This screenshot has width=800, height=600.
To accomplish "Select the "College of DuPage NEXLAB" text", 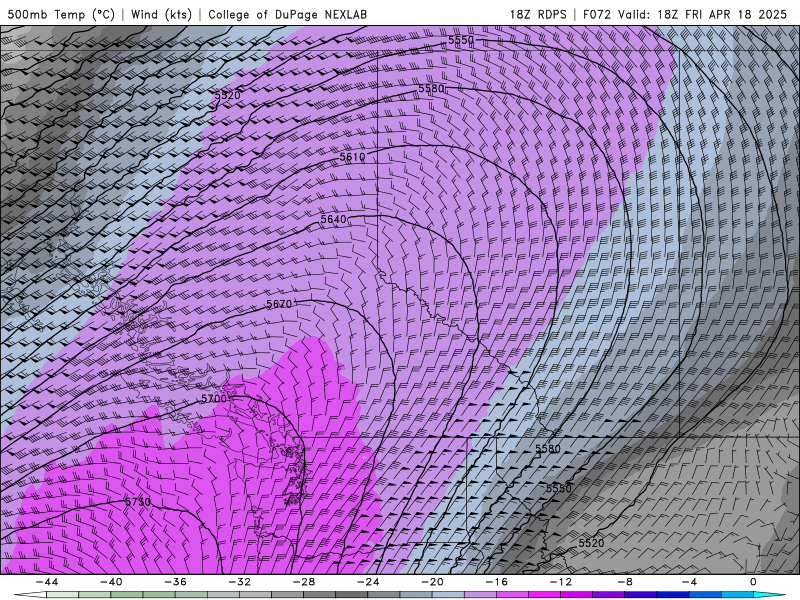I will 287,14.
